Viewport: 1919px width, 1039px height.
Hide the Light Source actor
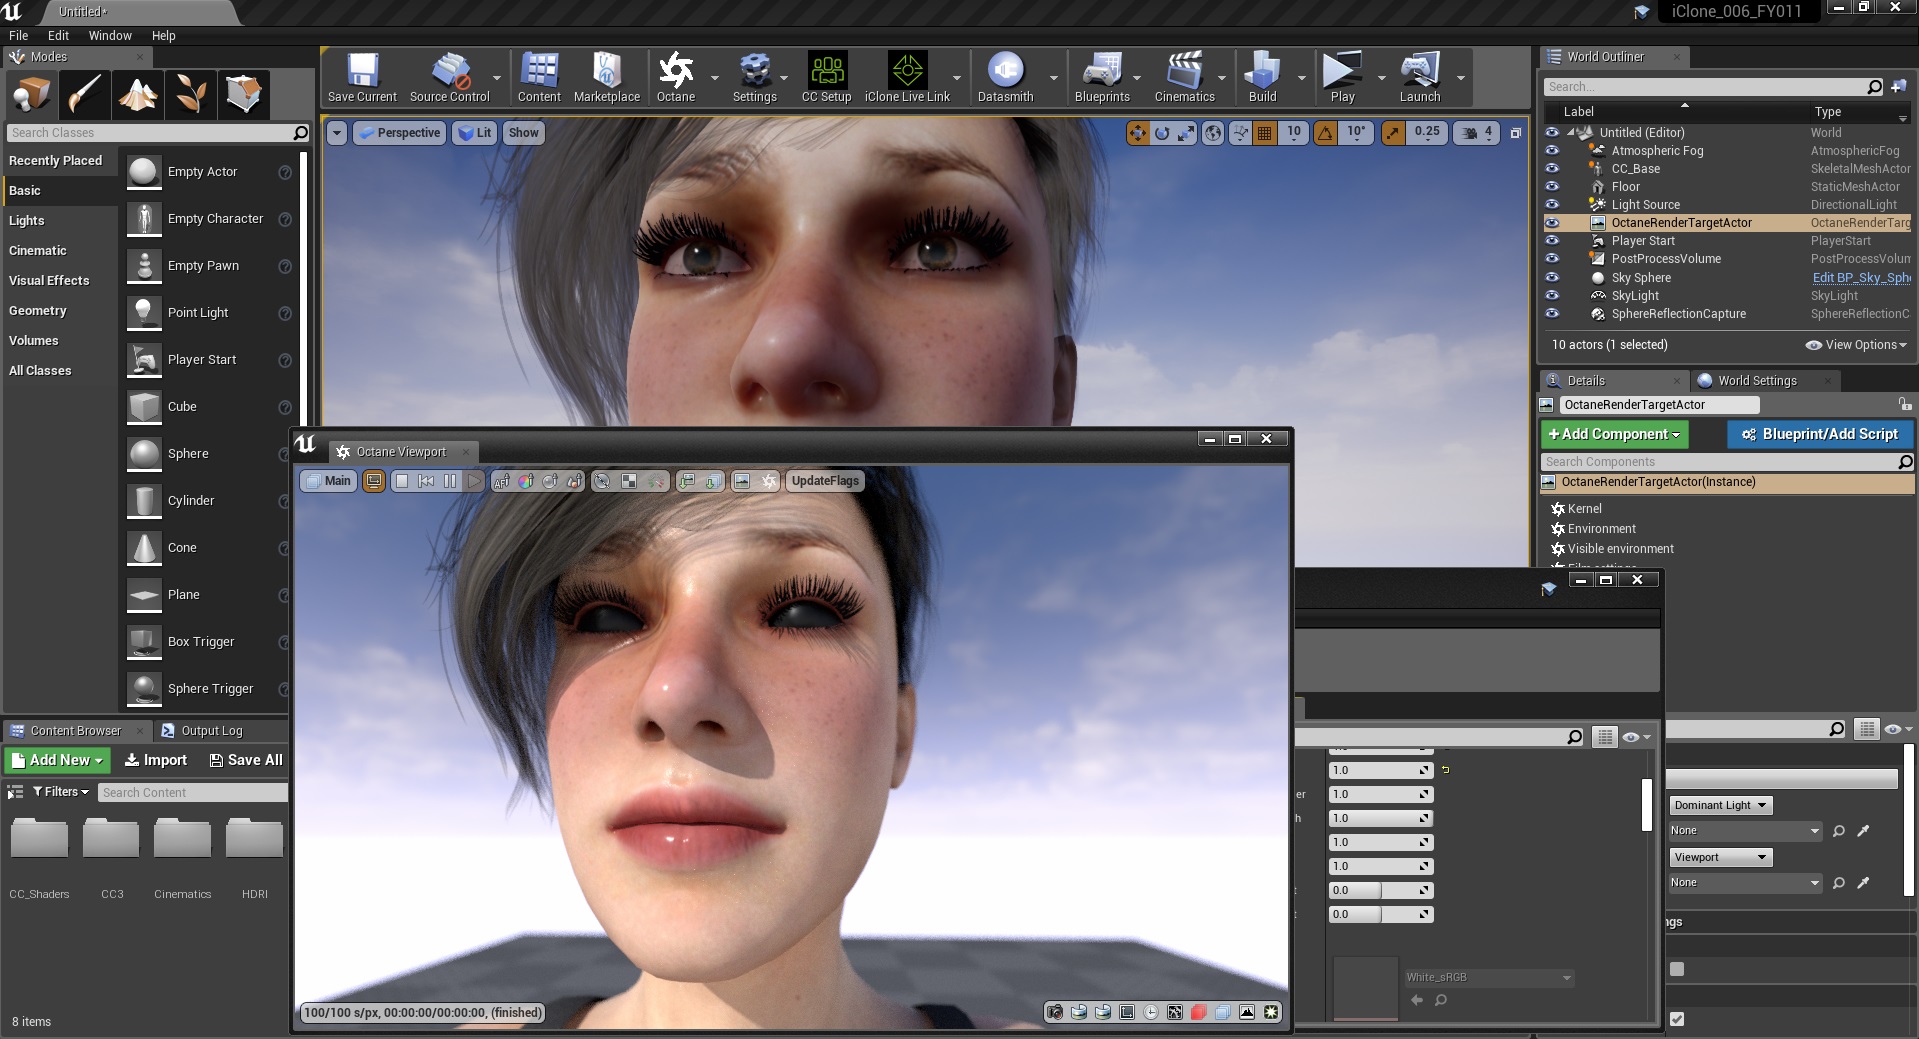pos(1552,205)
